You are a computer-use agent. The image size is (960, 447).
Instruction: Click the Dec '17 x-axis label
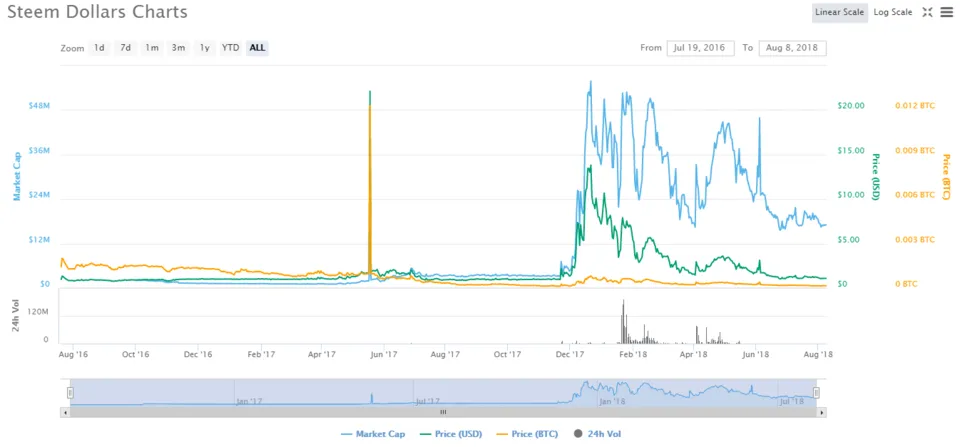click(570, 354)
